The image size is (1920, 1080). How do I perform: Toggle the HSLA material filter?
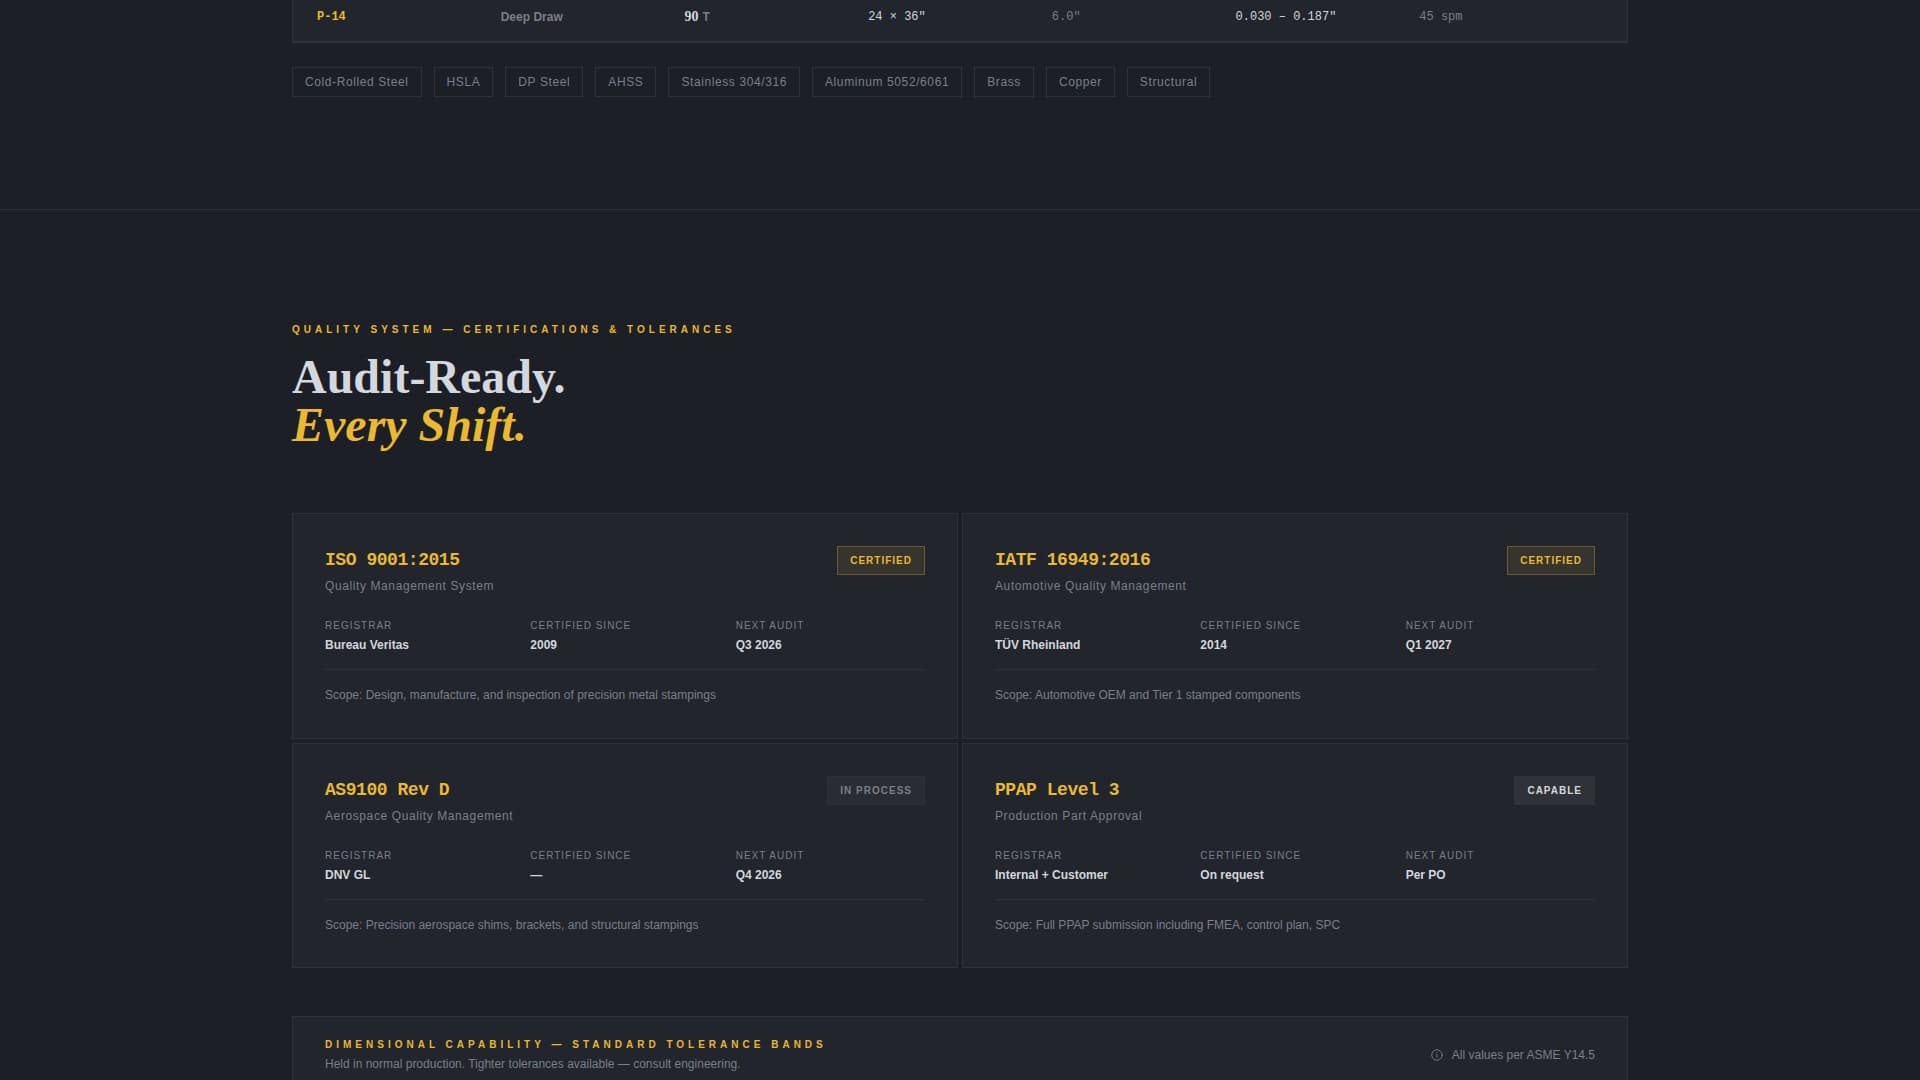coord(463,82)
